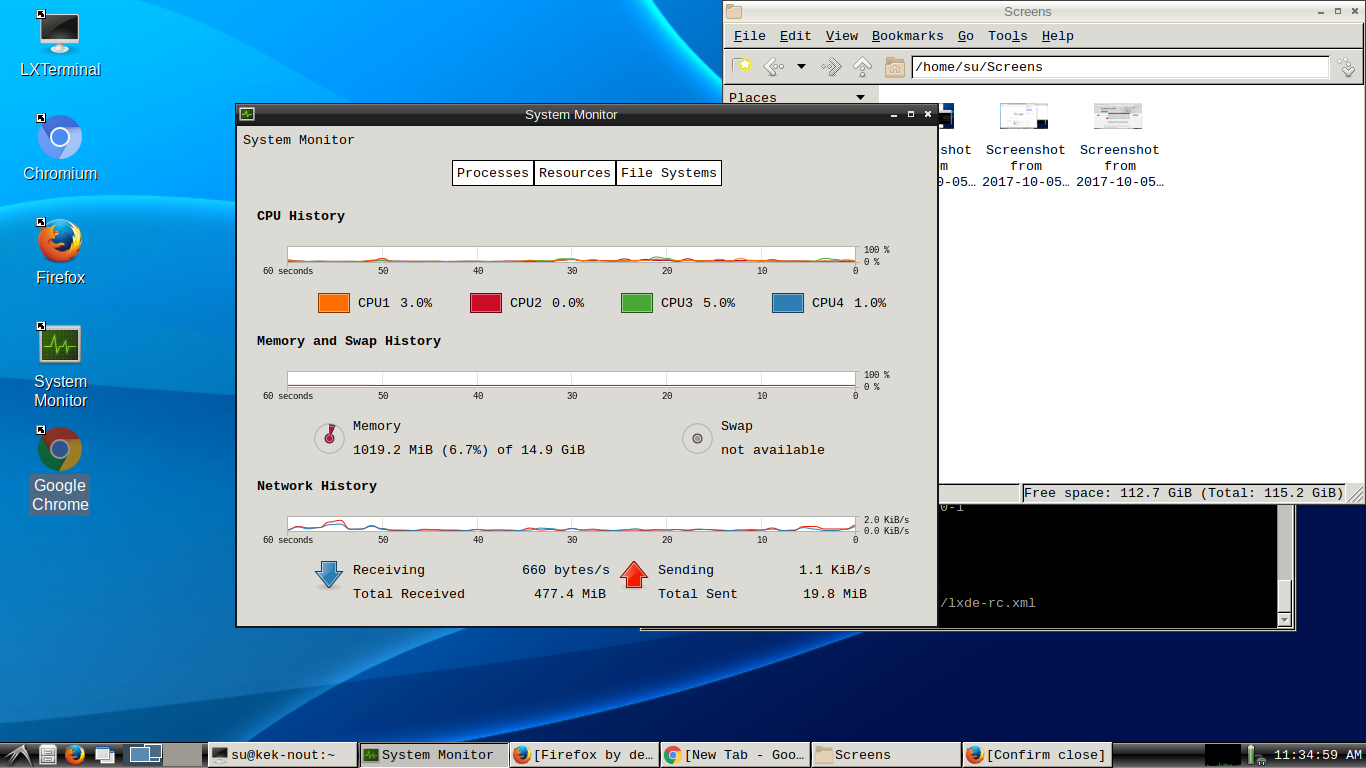Change the CPU1 orange color swatch
The image size is (1366, 768).
click(334, 303)
